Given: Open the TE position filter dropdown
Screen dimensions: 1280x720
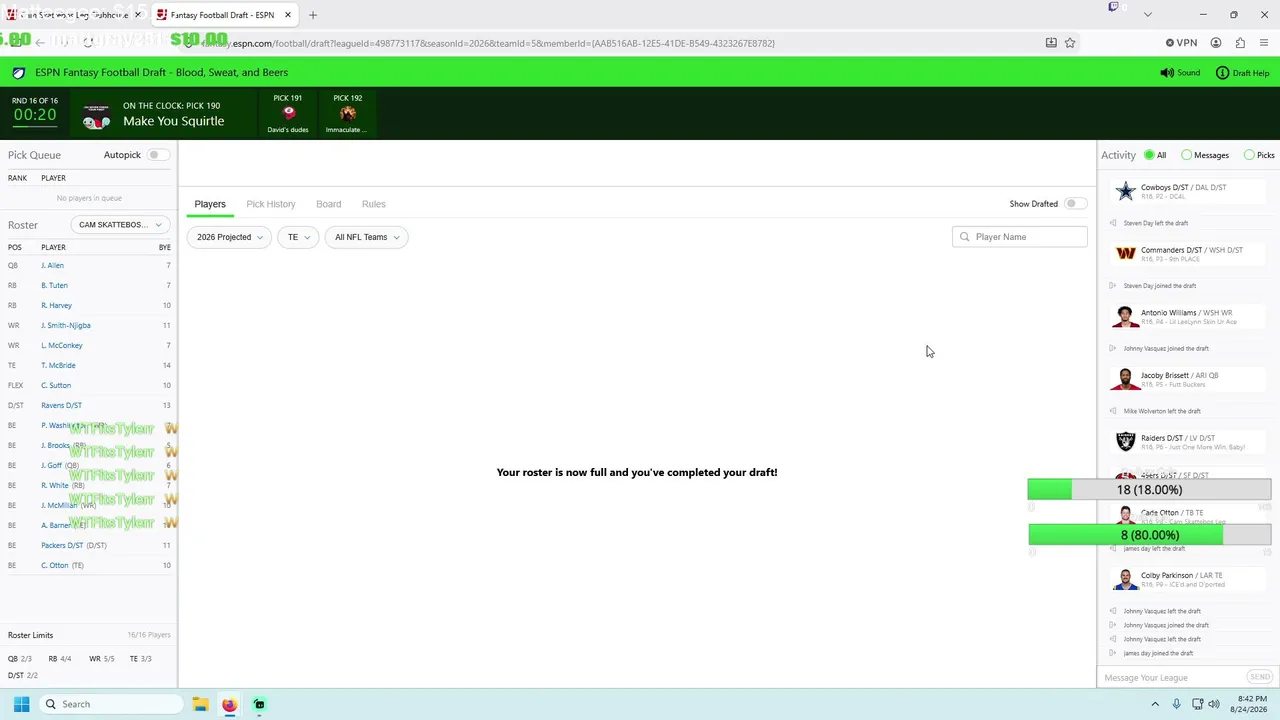Looking at the screenshot, I should [x=298, y=237].
